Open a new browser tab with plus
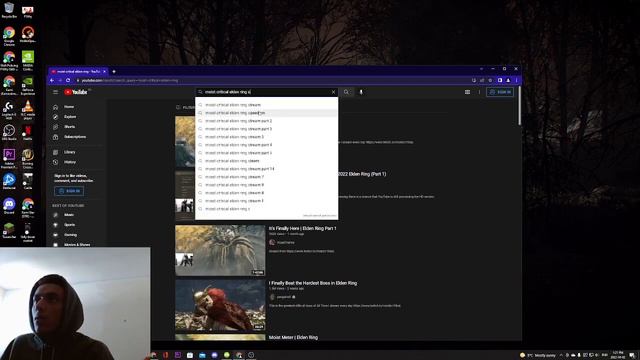This screenshot has width=640, height=360. pos(114,71)
